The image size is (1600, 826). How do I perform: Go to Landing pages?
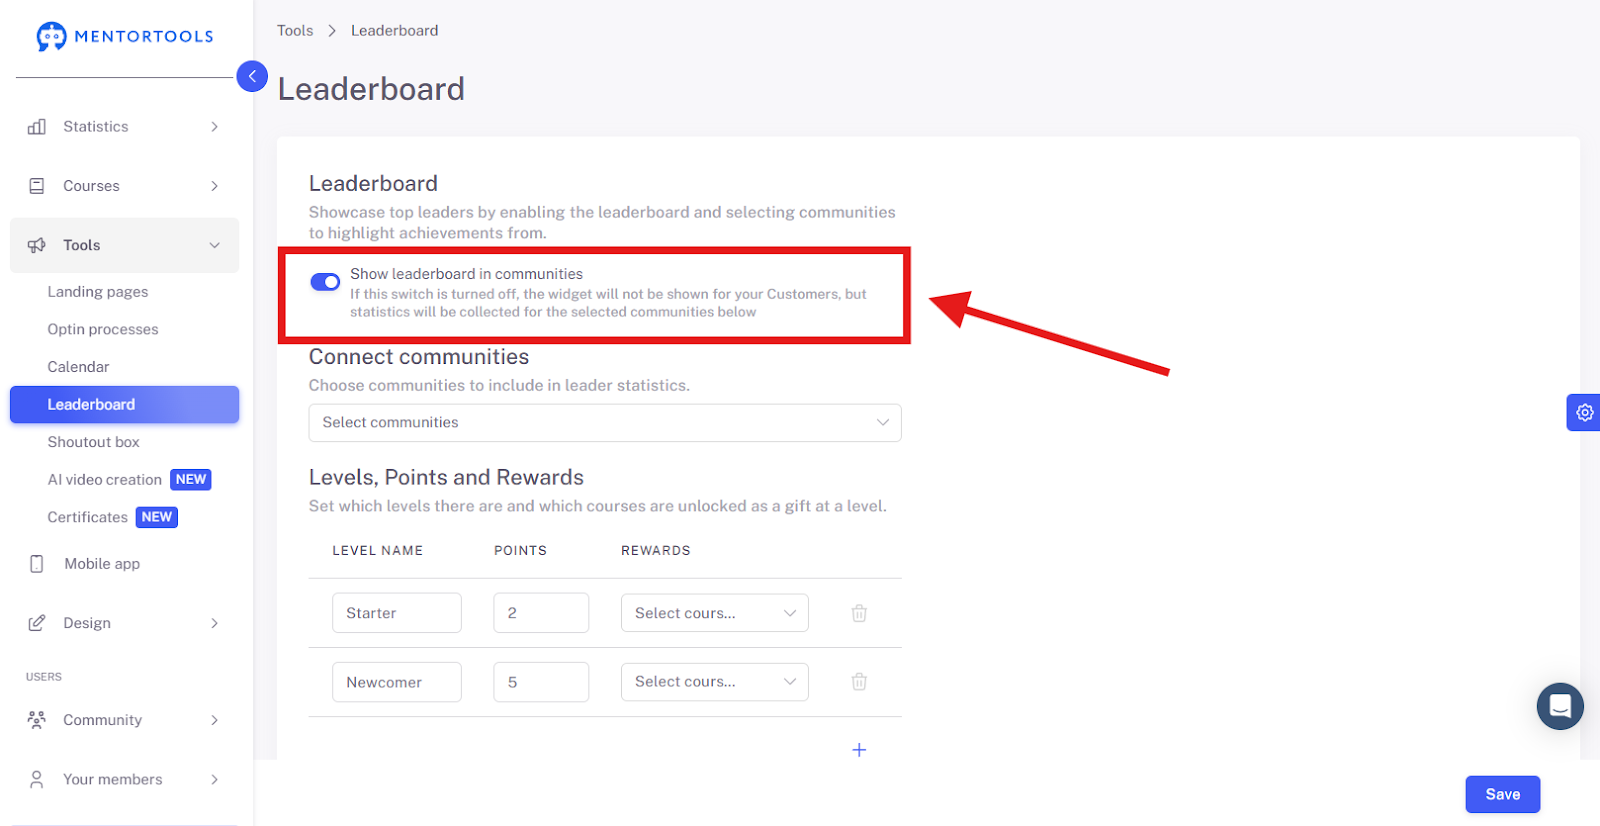click(x=98, y=292)
